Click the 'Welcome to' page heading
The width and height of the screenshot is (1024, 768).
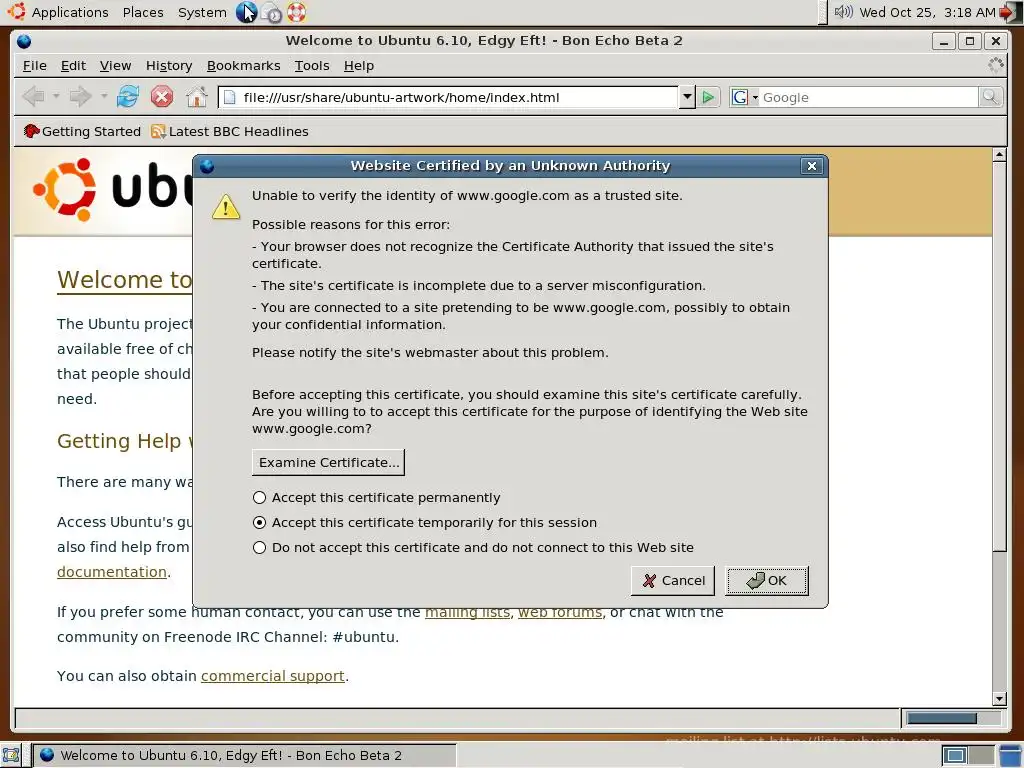[125, 280]
